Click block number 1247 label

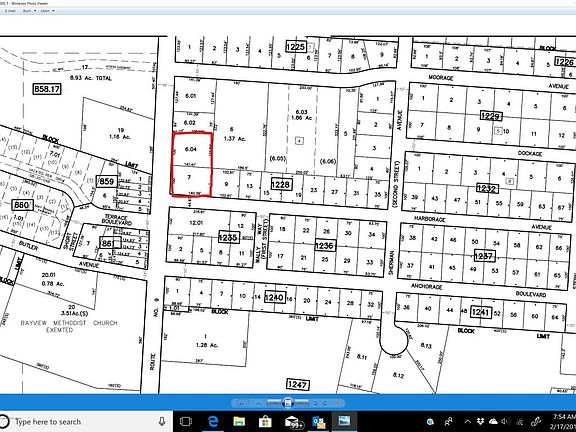pos(298,385)
